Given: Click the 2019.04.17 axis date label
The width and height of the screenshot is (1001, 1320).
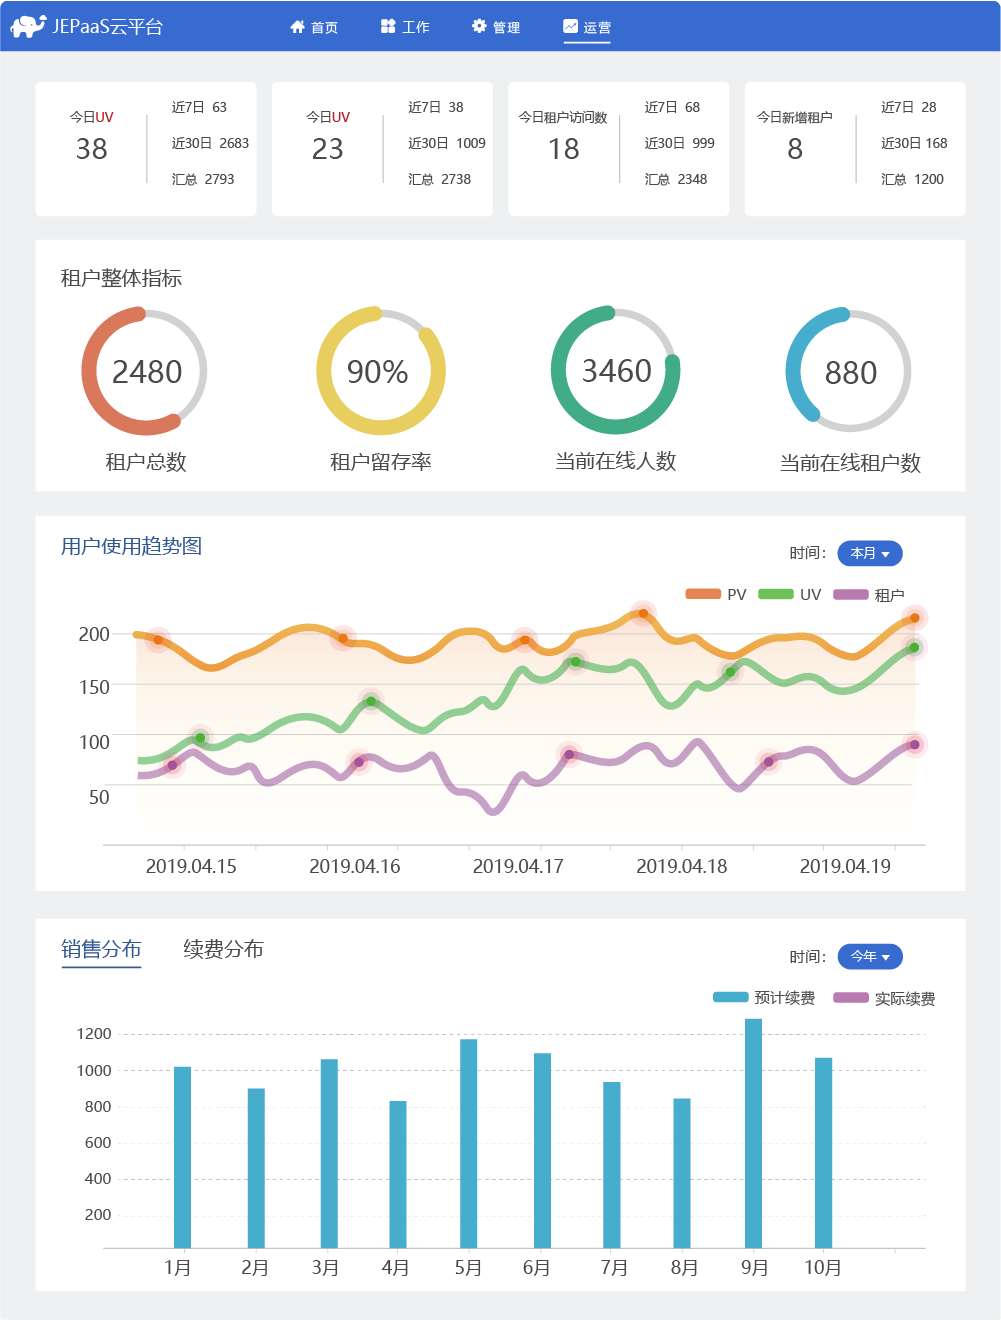Looking at the screenshot, I should coord(518,866).
